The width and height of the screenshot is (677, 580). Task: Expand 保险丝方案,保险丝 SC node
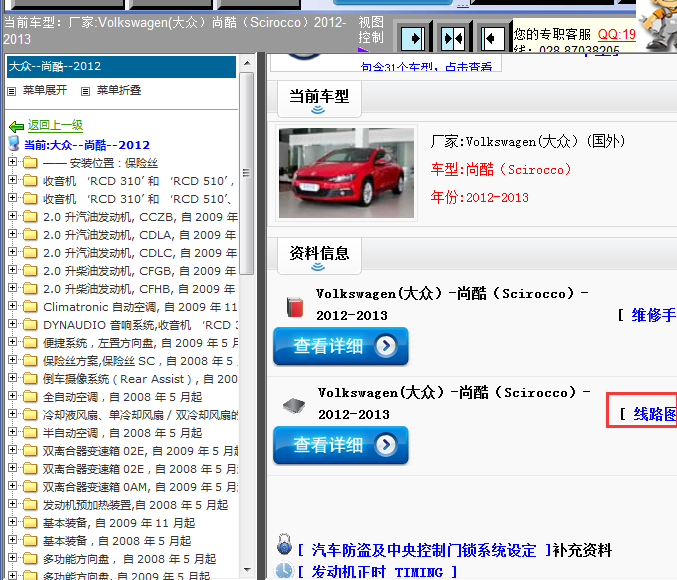13,360
